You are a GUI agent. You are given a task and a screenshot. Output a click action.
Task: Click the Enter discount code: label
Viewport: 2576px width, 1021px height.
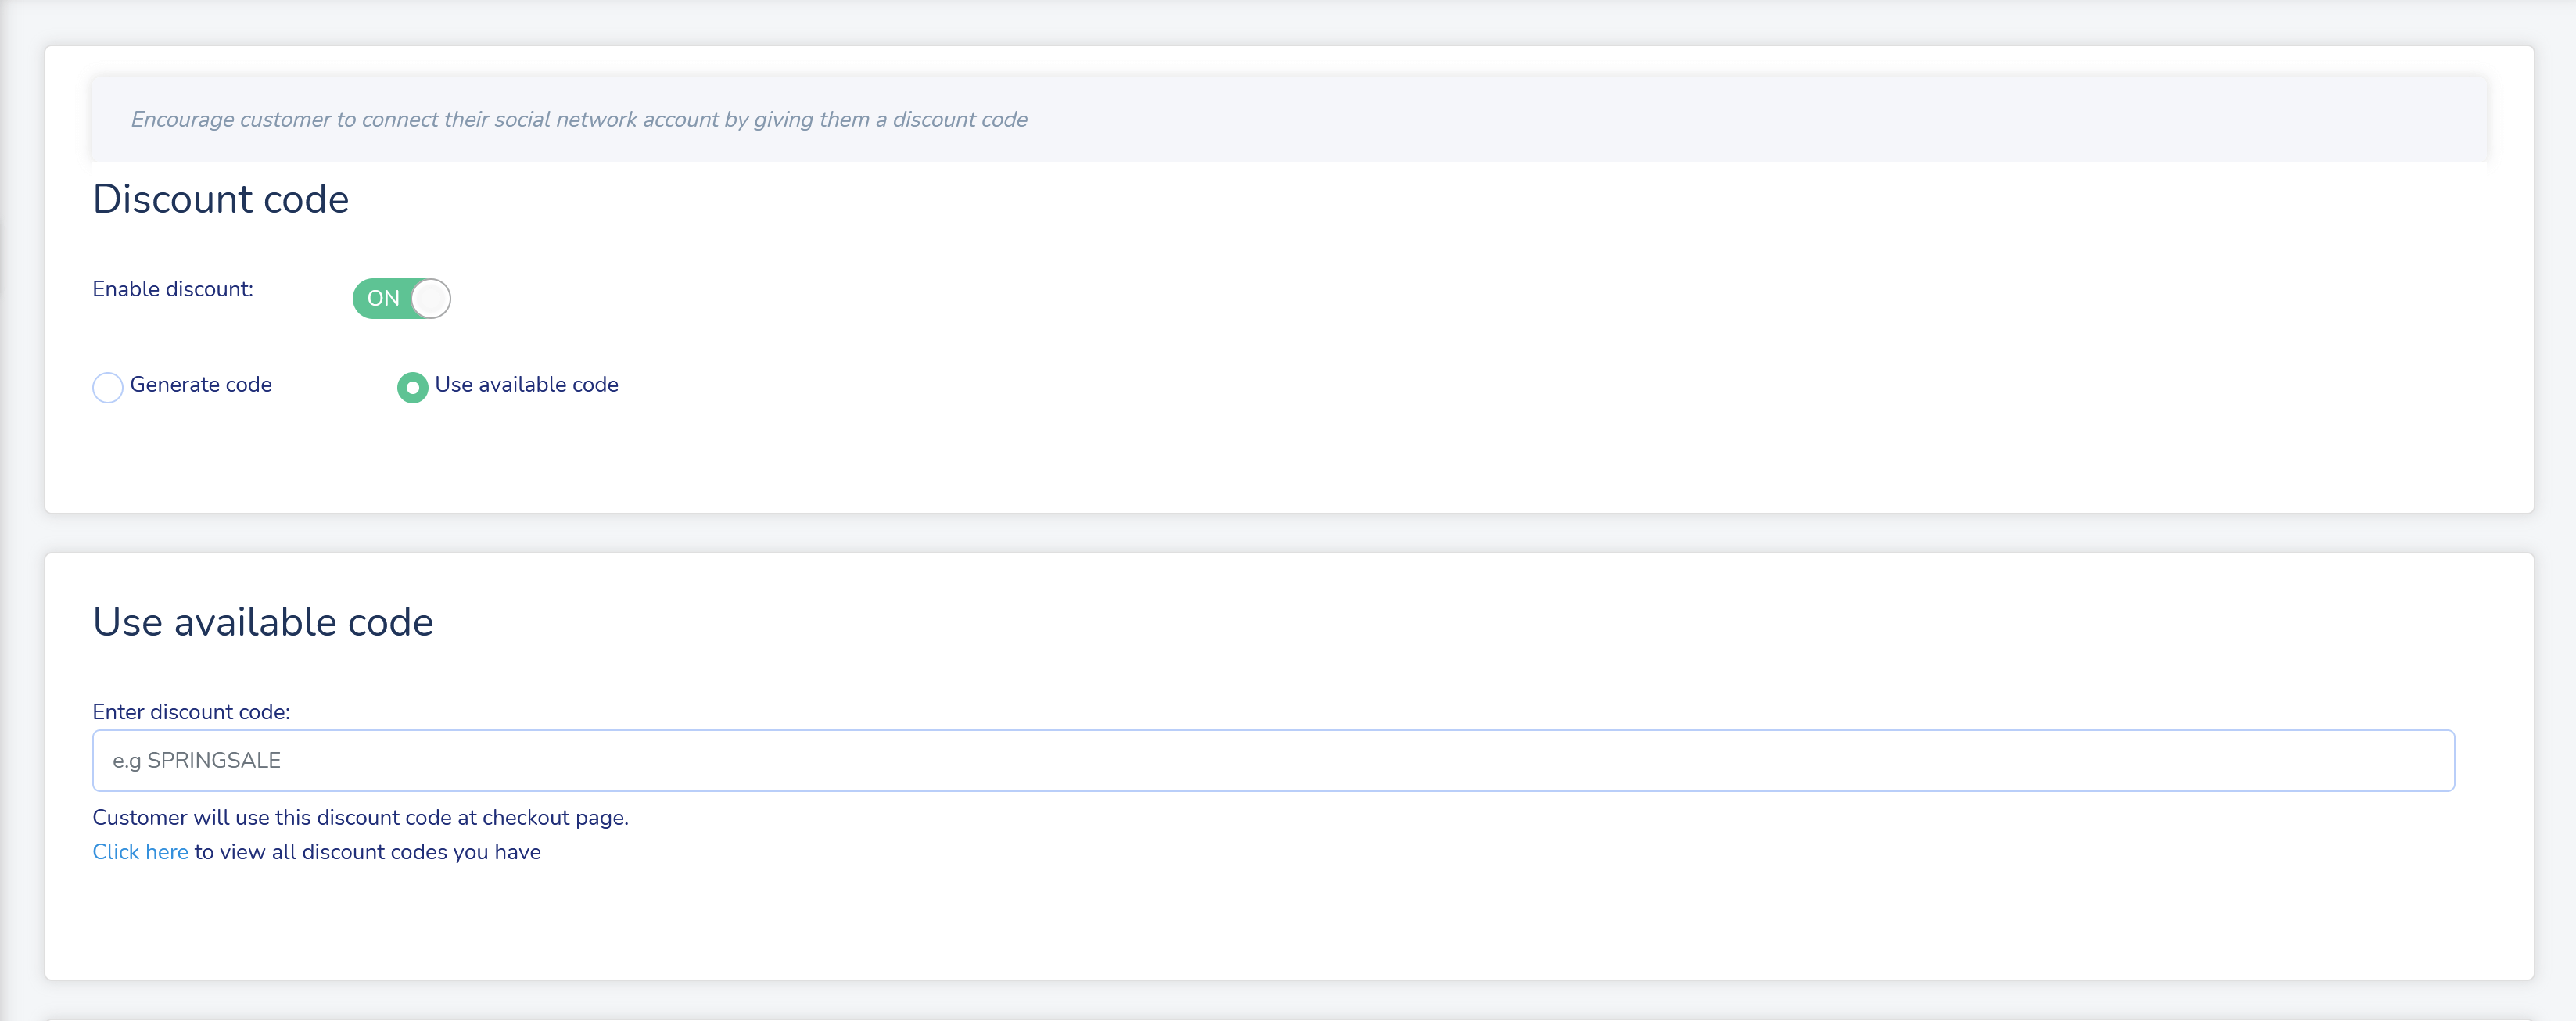(x=191, y=712)
